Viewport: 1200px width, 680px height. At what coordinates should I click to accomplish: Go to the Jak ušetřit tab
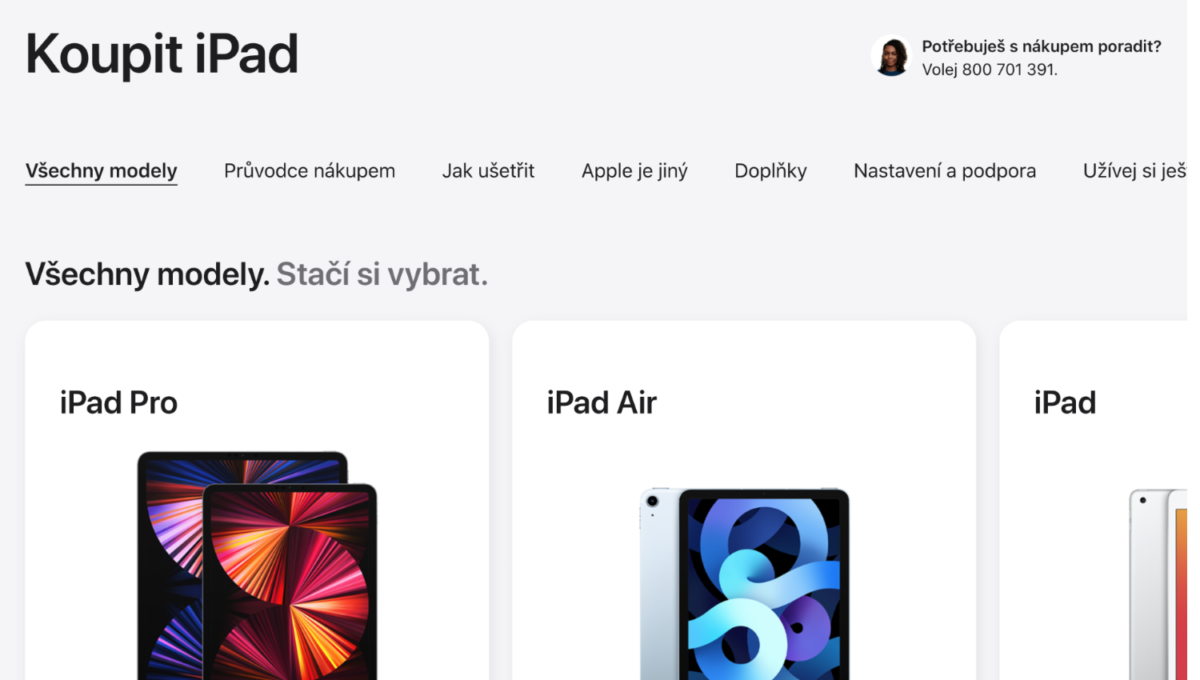488,171
